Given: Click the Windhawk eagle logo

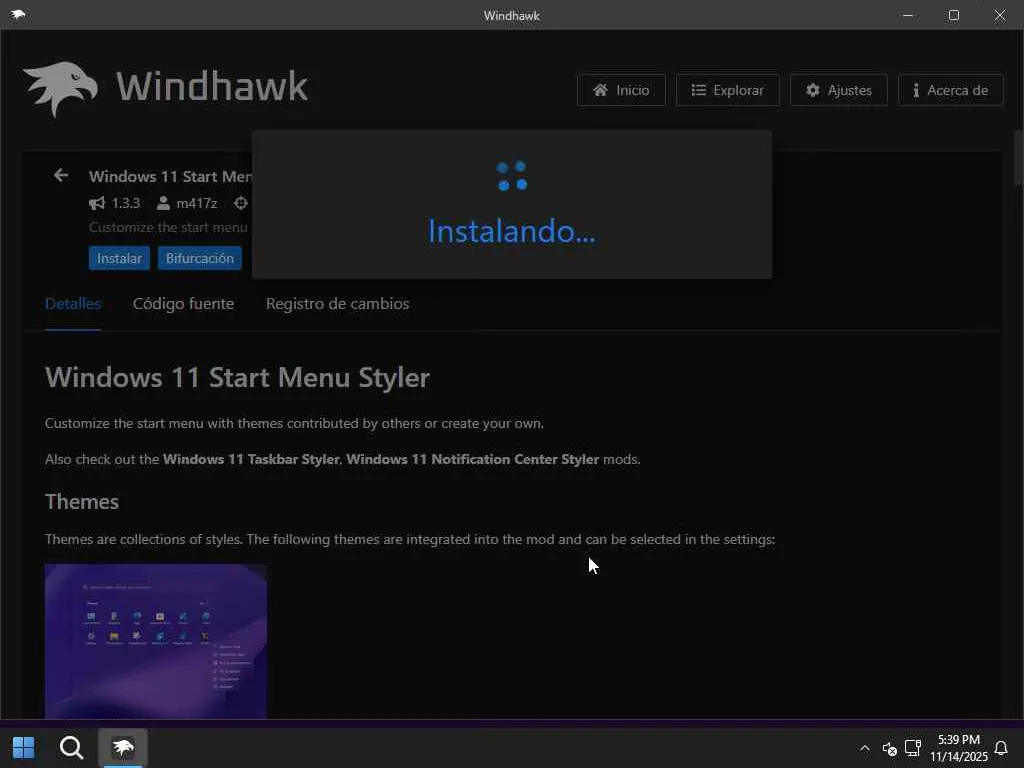Looking at the screenshot, I should (x=61, y=89).
